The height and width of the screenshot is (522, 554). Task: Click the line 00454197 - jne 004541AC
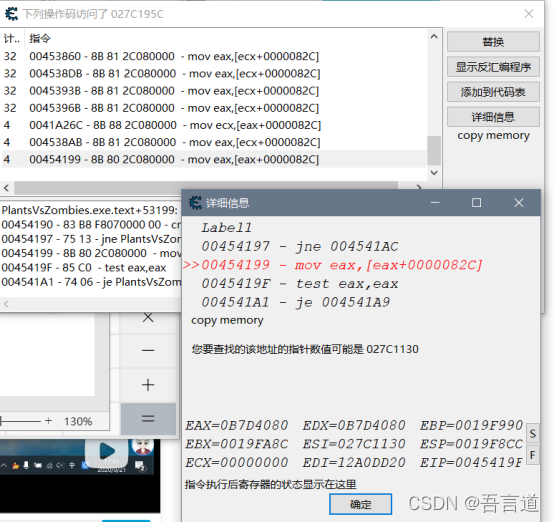pos(300,246)
